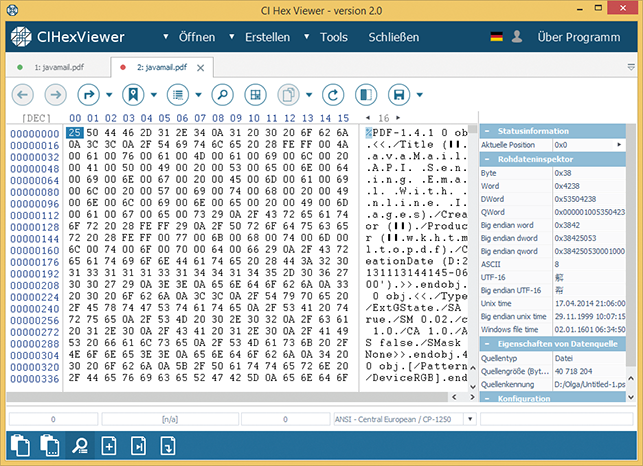Click the CIHexViewer logo icon
The height and width of the screenshot is (466, 643).
point(21,37)
